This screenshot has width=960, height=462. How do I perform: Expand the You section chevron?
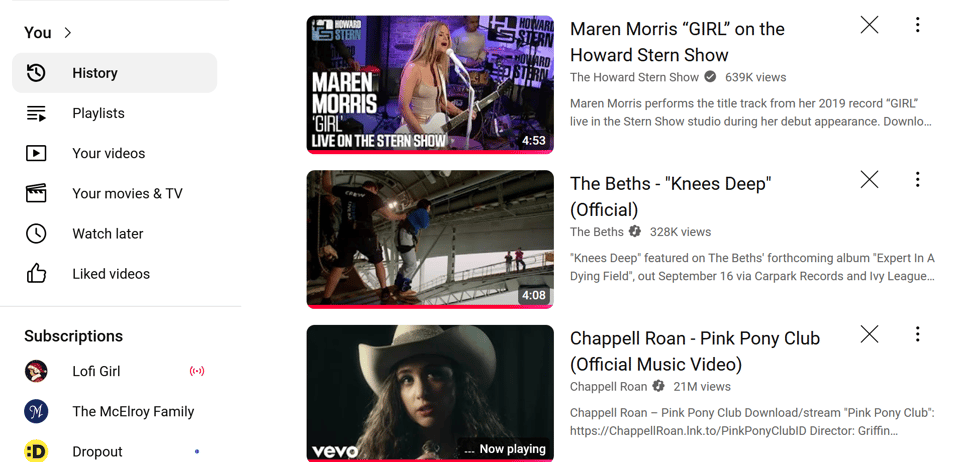(x=68, y=32)
